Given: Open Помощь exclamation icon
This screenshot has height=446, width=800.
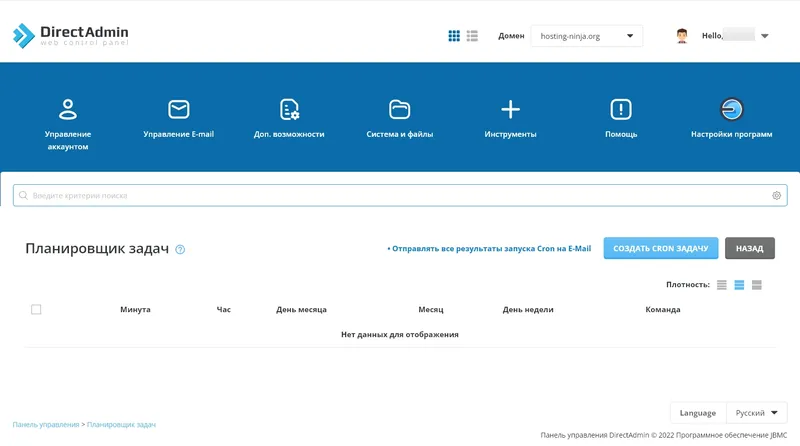Looking at the screenshot, I should click(x=621, y=109).
